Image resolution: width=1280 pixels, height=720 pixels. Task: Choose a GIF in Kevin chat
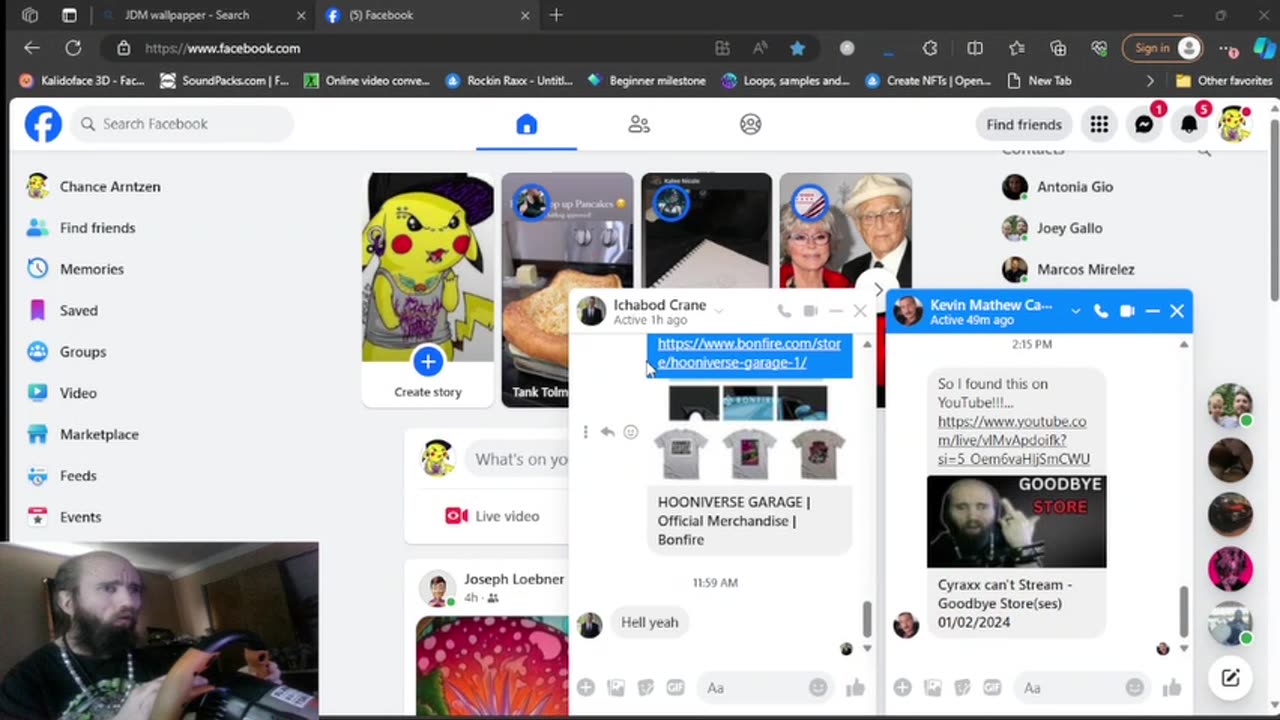pos(992,687)
